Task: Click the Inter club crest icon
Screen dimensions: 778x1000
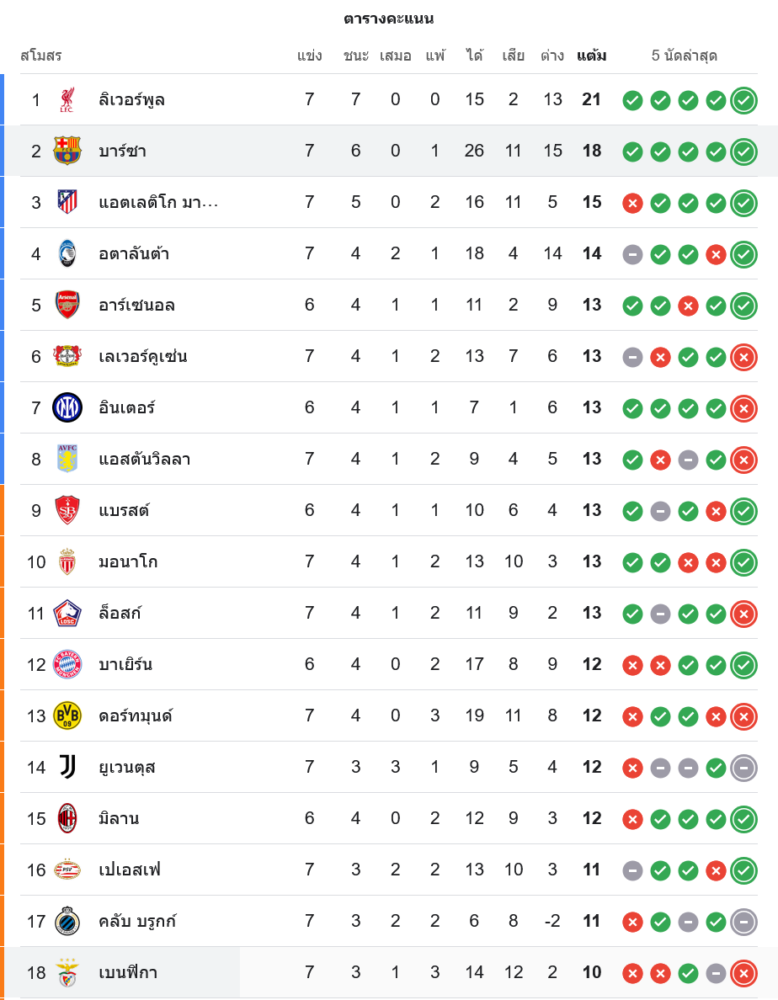Action: tap(67, 408)
